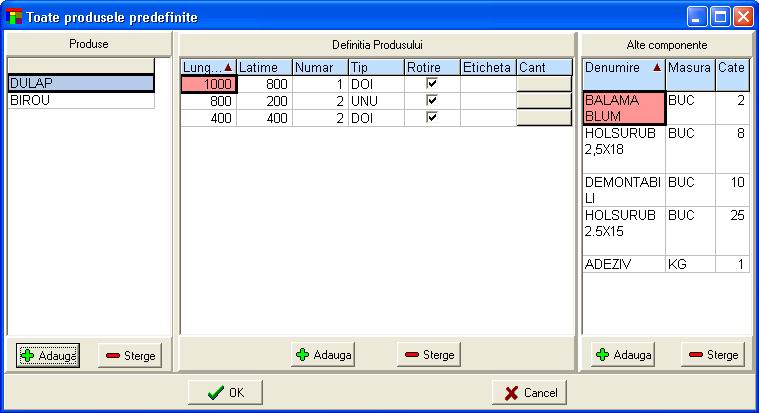Screen dimensions: 759x413
Task: Select BIROU in the Produse list
Action: tap(80, 100)
